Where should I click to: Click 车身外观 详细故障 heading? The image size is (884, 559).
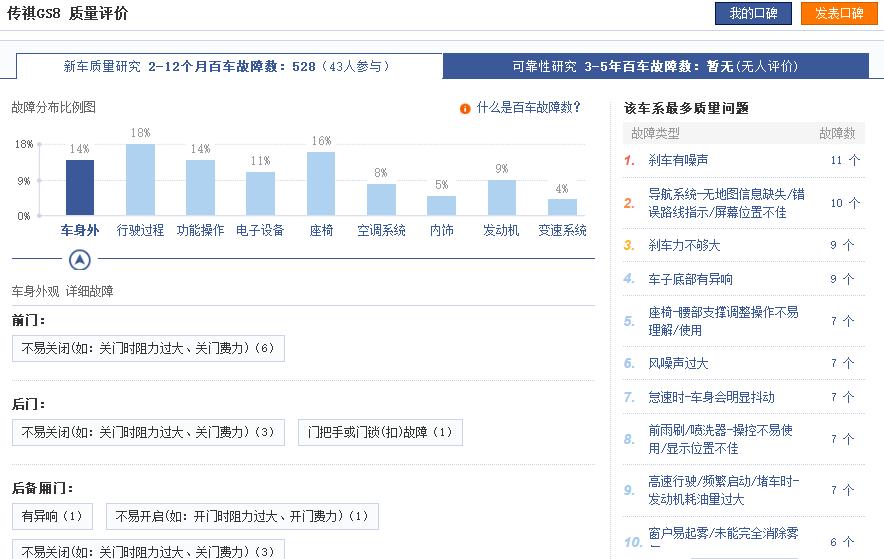[x=63, y=291]
